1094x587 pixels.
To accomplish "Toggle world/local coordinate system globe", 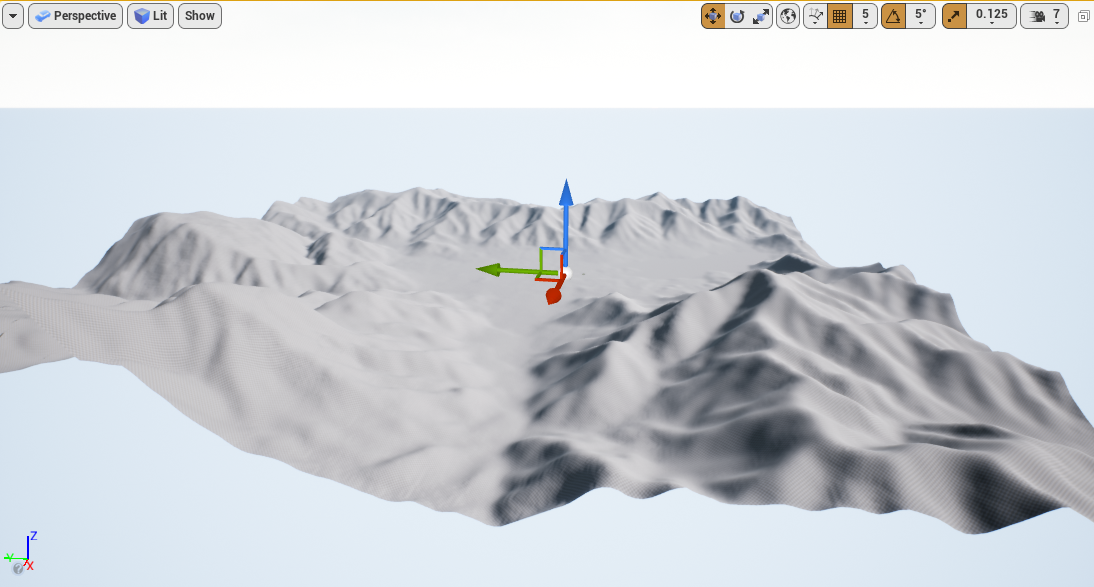I will tap(788, 15).
